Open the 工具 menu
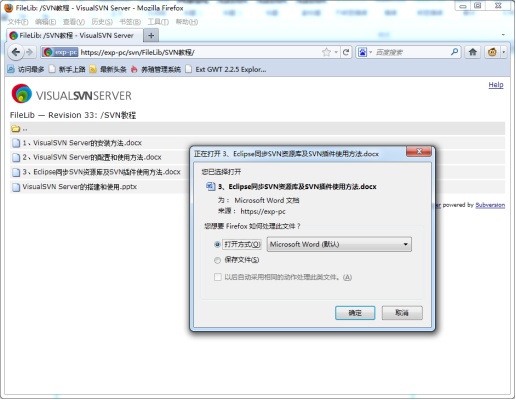This screenshot has height=400, width=516. (x=158, y=22)
